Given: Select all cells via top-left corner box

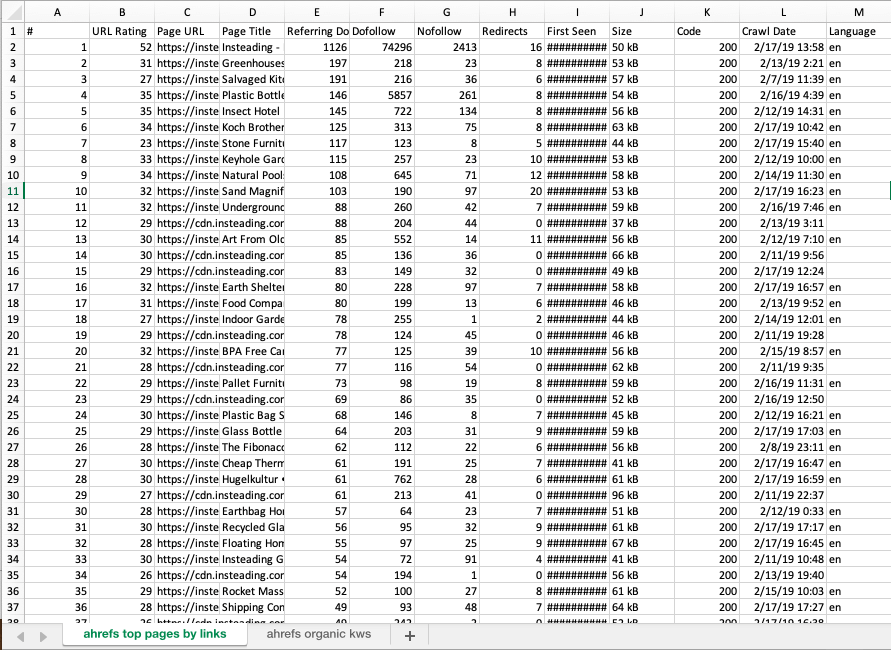Looking at the screenshot, I should (12, 11).
